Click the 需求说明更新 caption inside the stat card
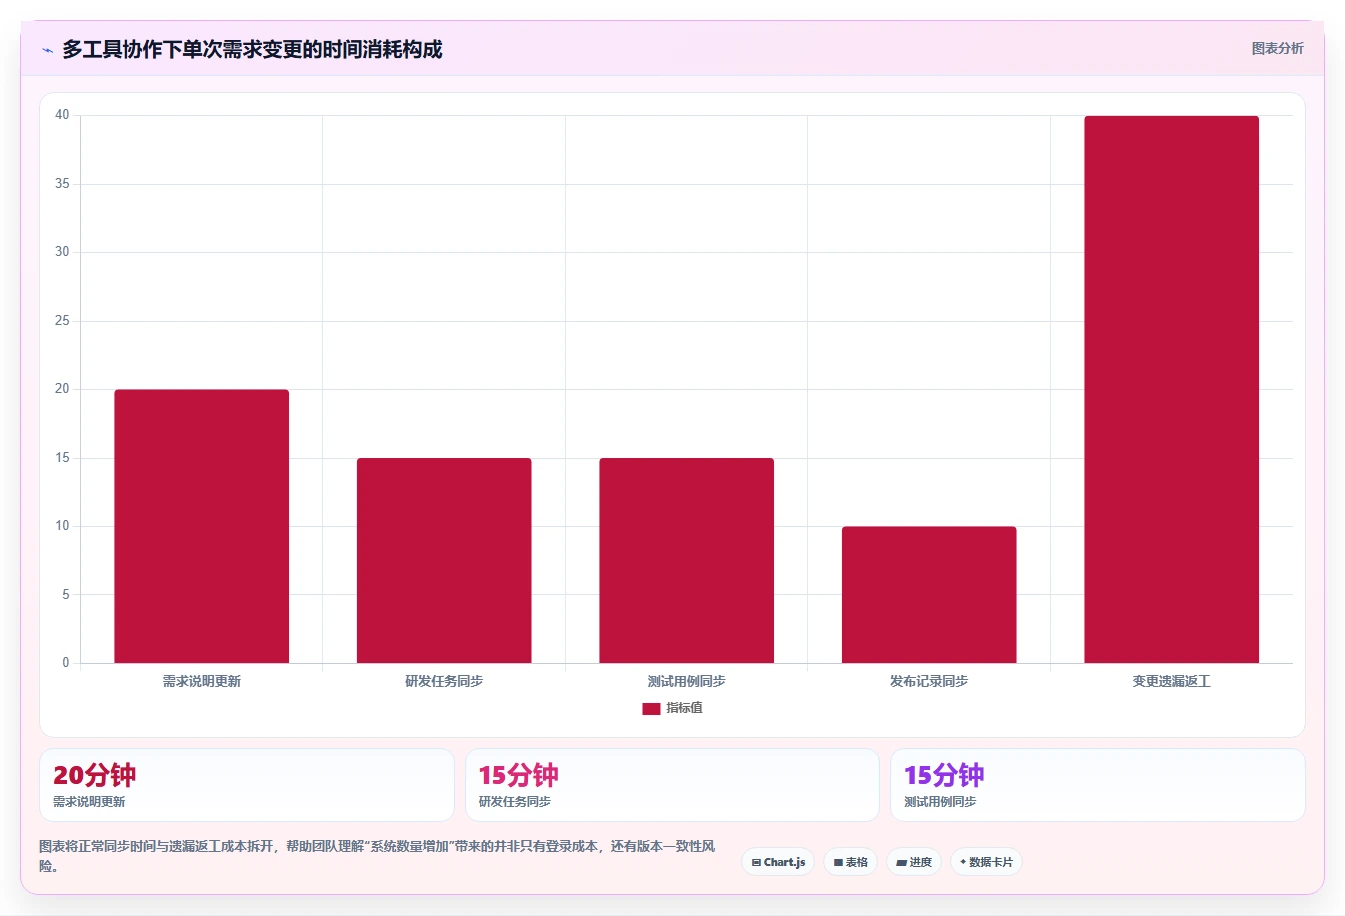Image resolution: width=1345 pixels, height=916 pixels. pyautogui.click(x=89, y=802)
